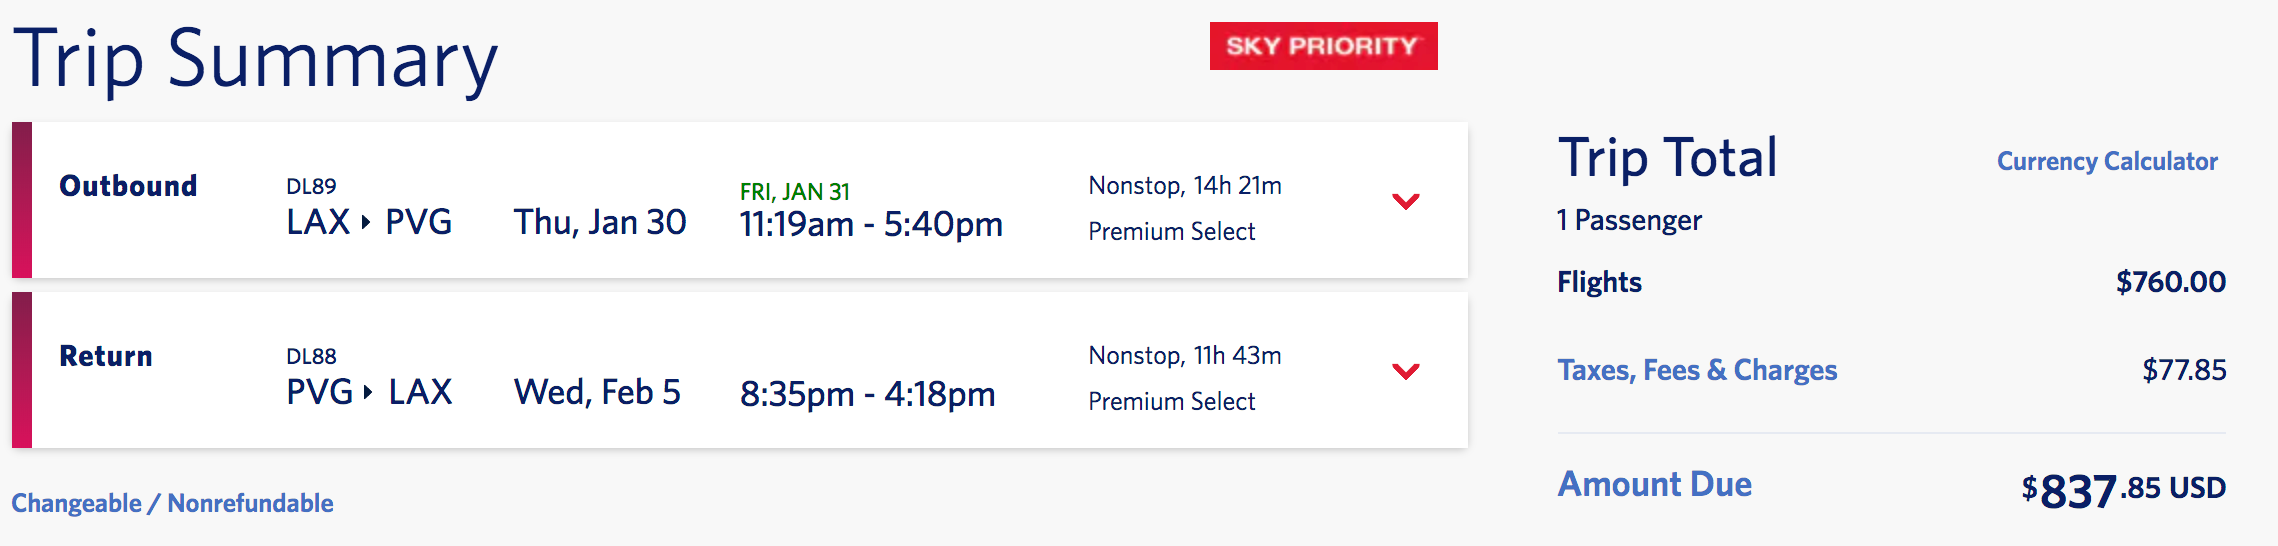2278x546 pixels.
Task: Open the Currency Calculator link
Action: click(2107, 161)
